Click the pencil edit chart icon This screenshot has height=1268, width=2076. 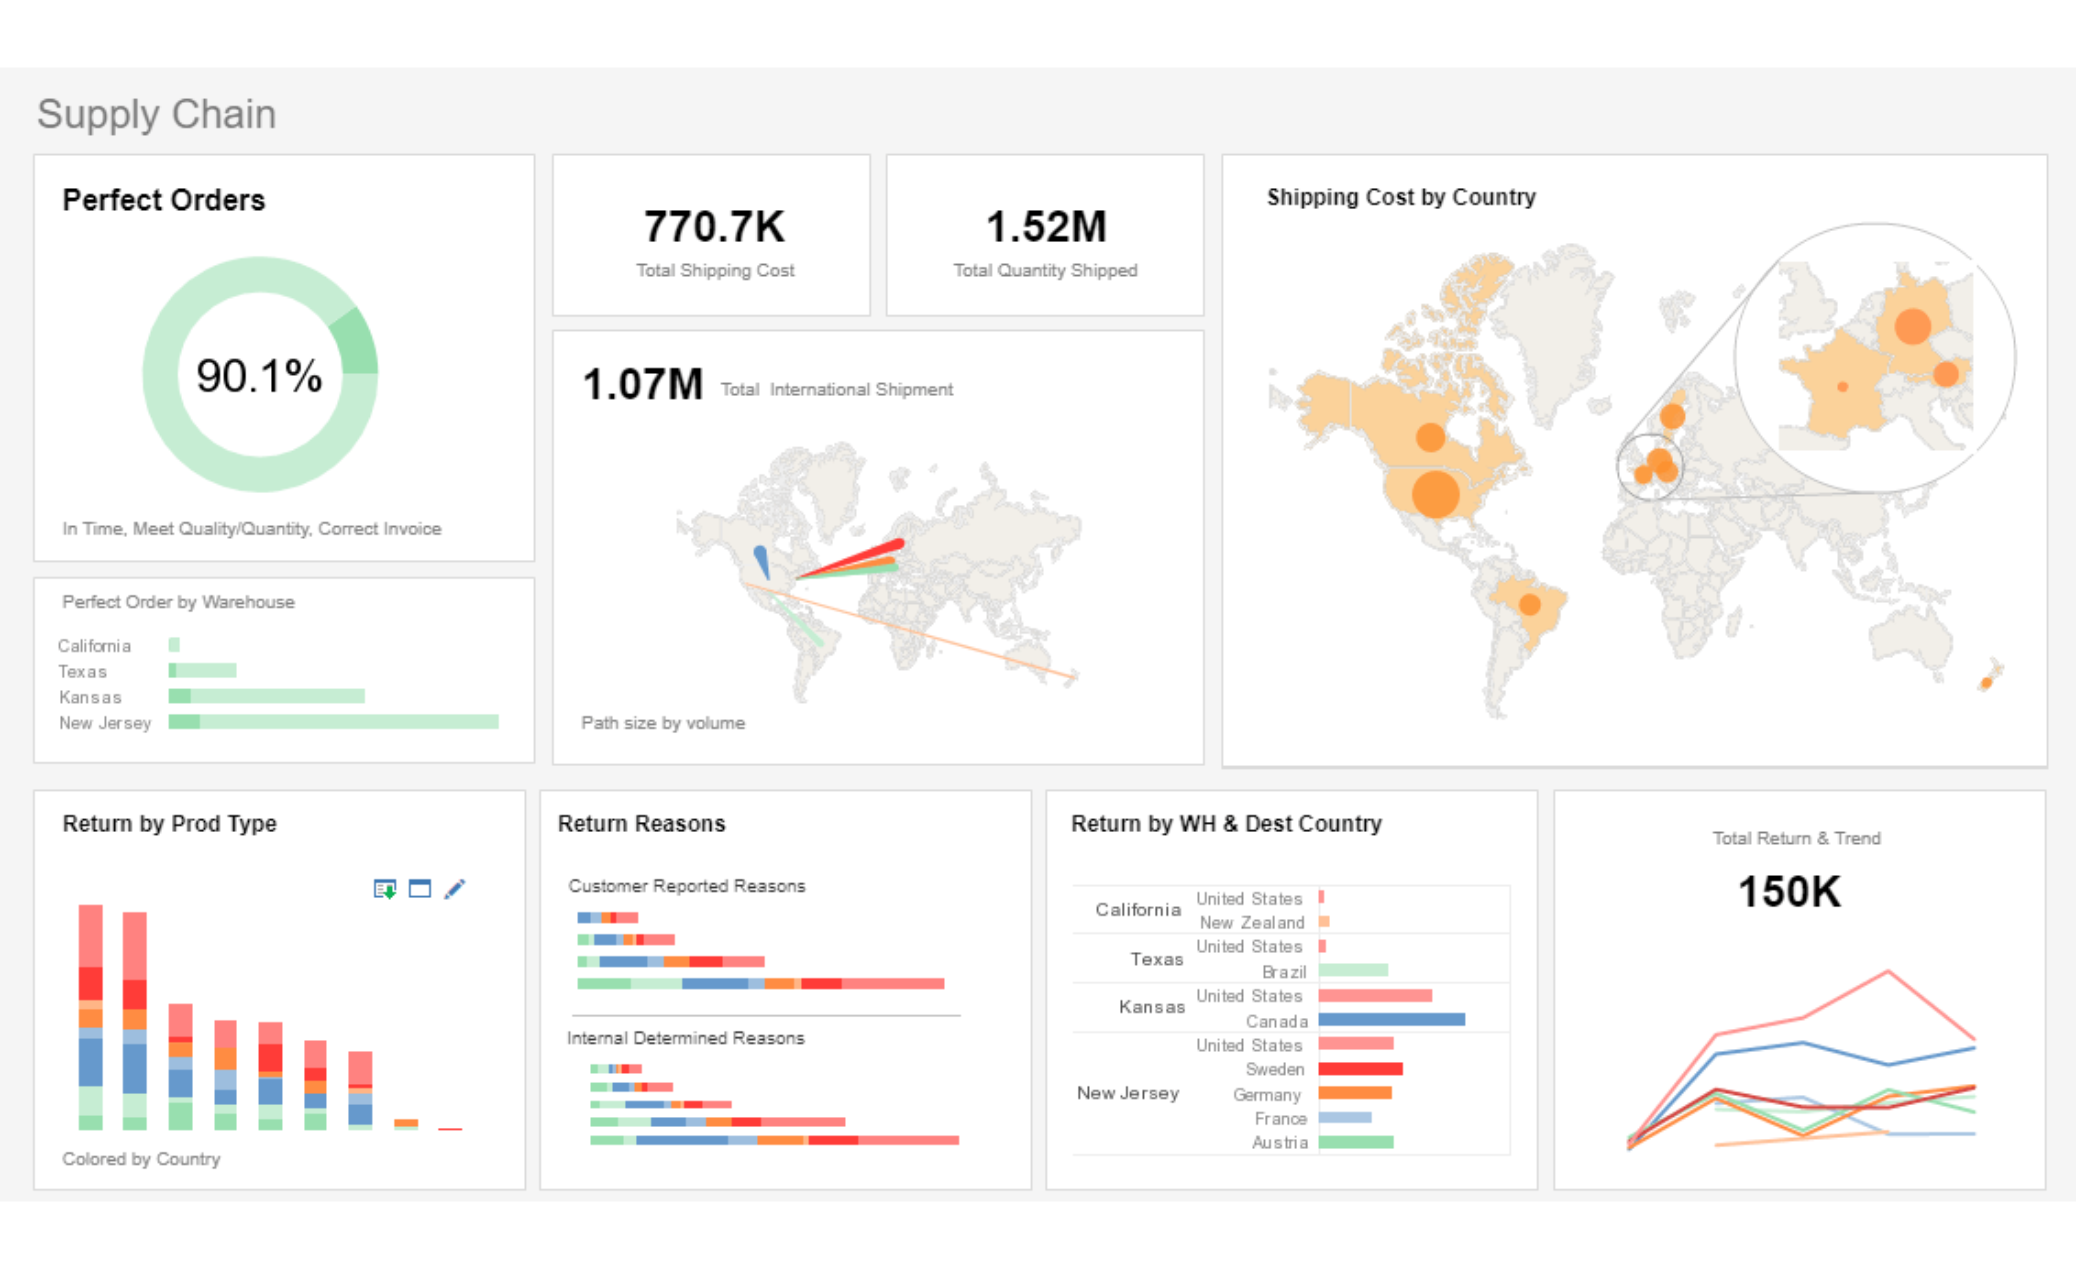point(455,888)
